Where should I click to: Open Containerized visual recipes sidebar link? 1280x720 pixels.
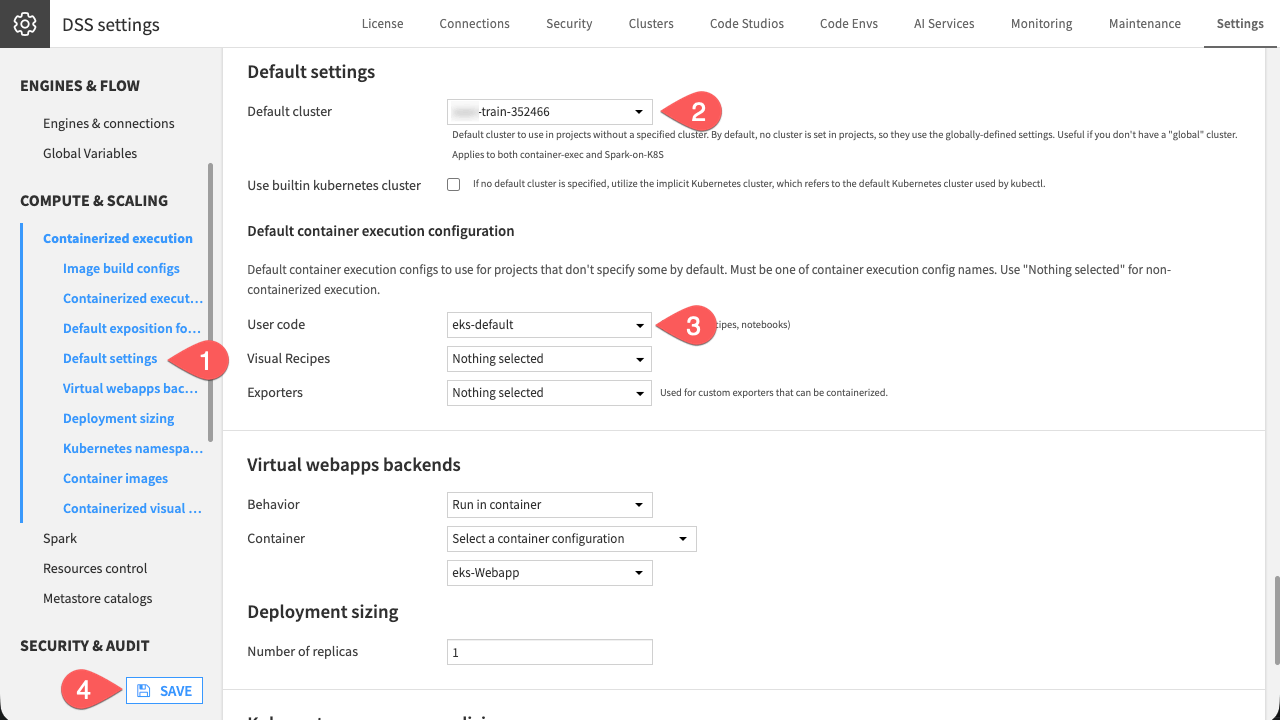coord(133,509)
